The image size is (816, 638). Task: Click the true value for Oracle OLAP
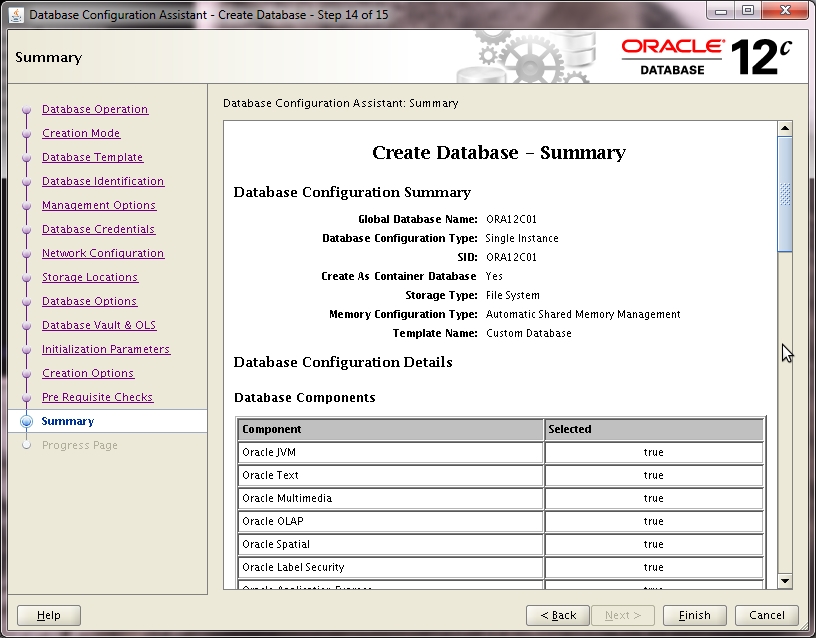coord(654,521)
